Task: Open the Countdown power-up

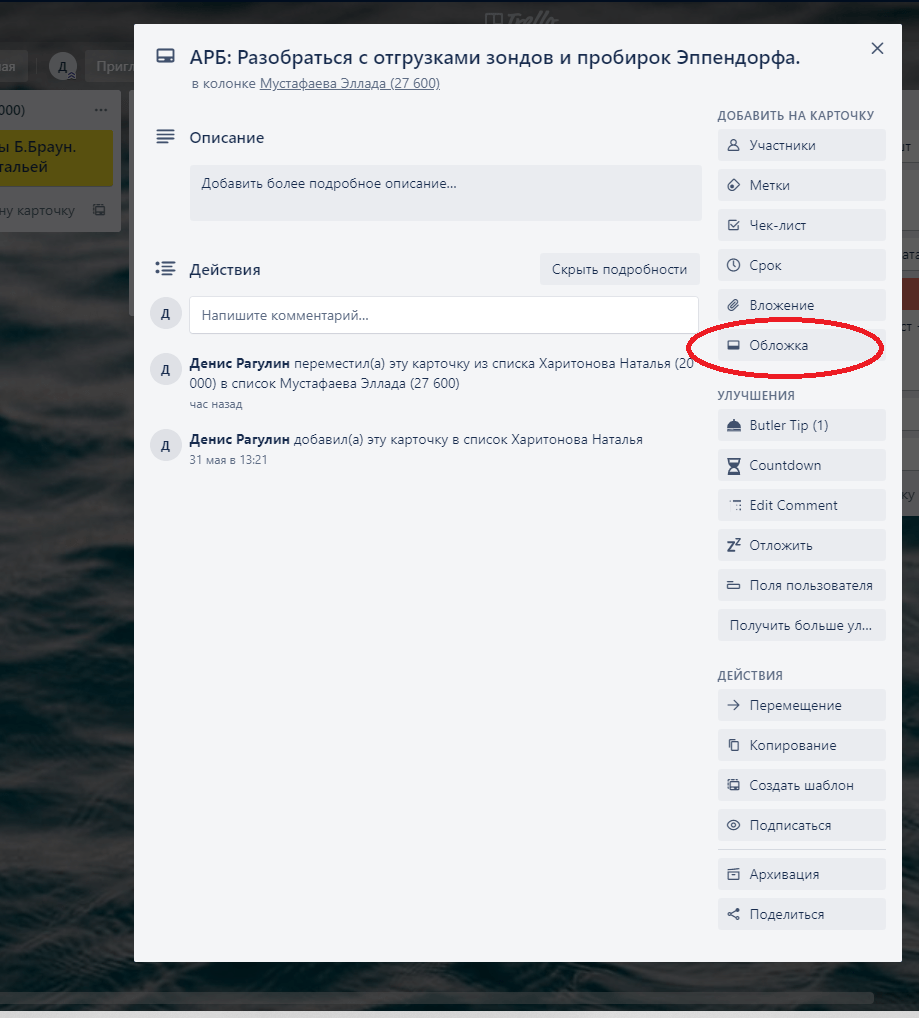Action: (x=800, y=465)
